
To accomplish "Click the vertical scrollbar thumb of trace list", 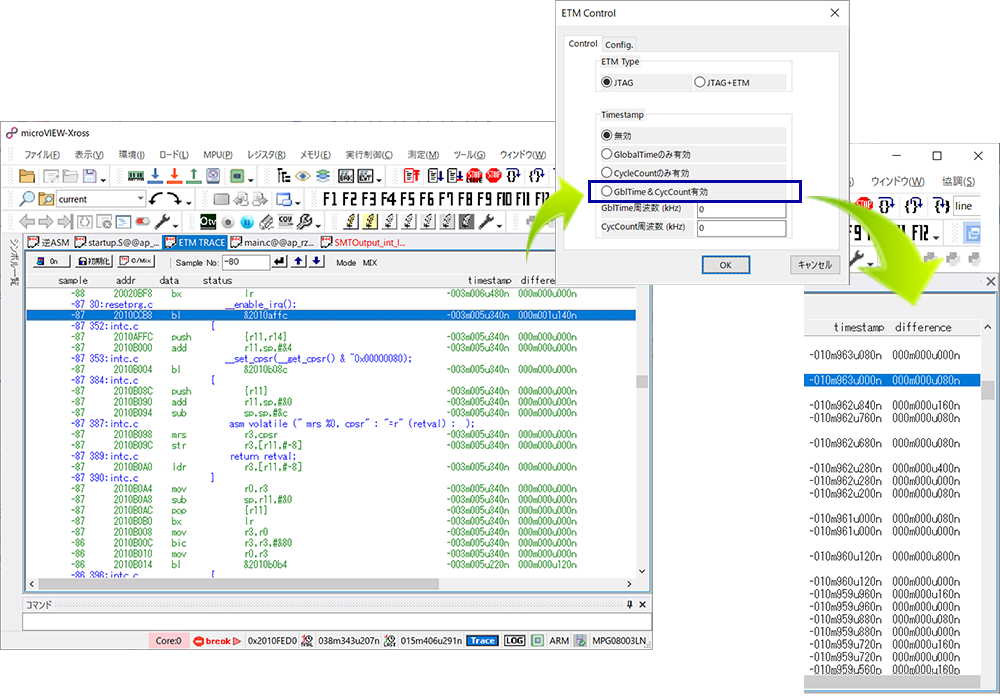I will [642, 382].
